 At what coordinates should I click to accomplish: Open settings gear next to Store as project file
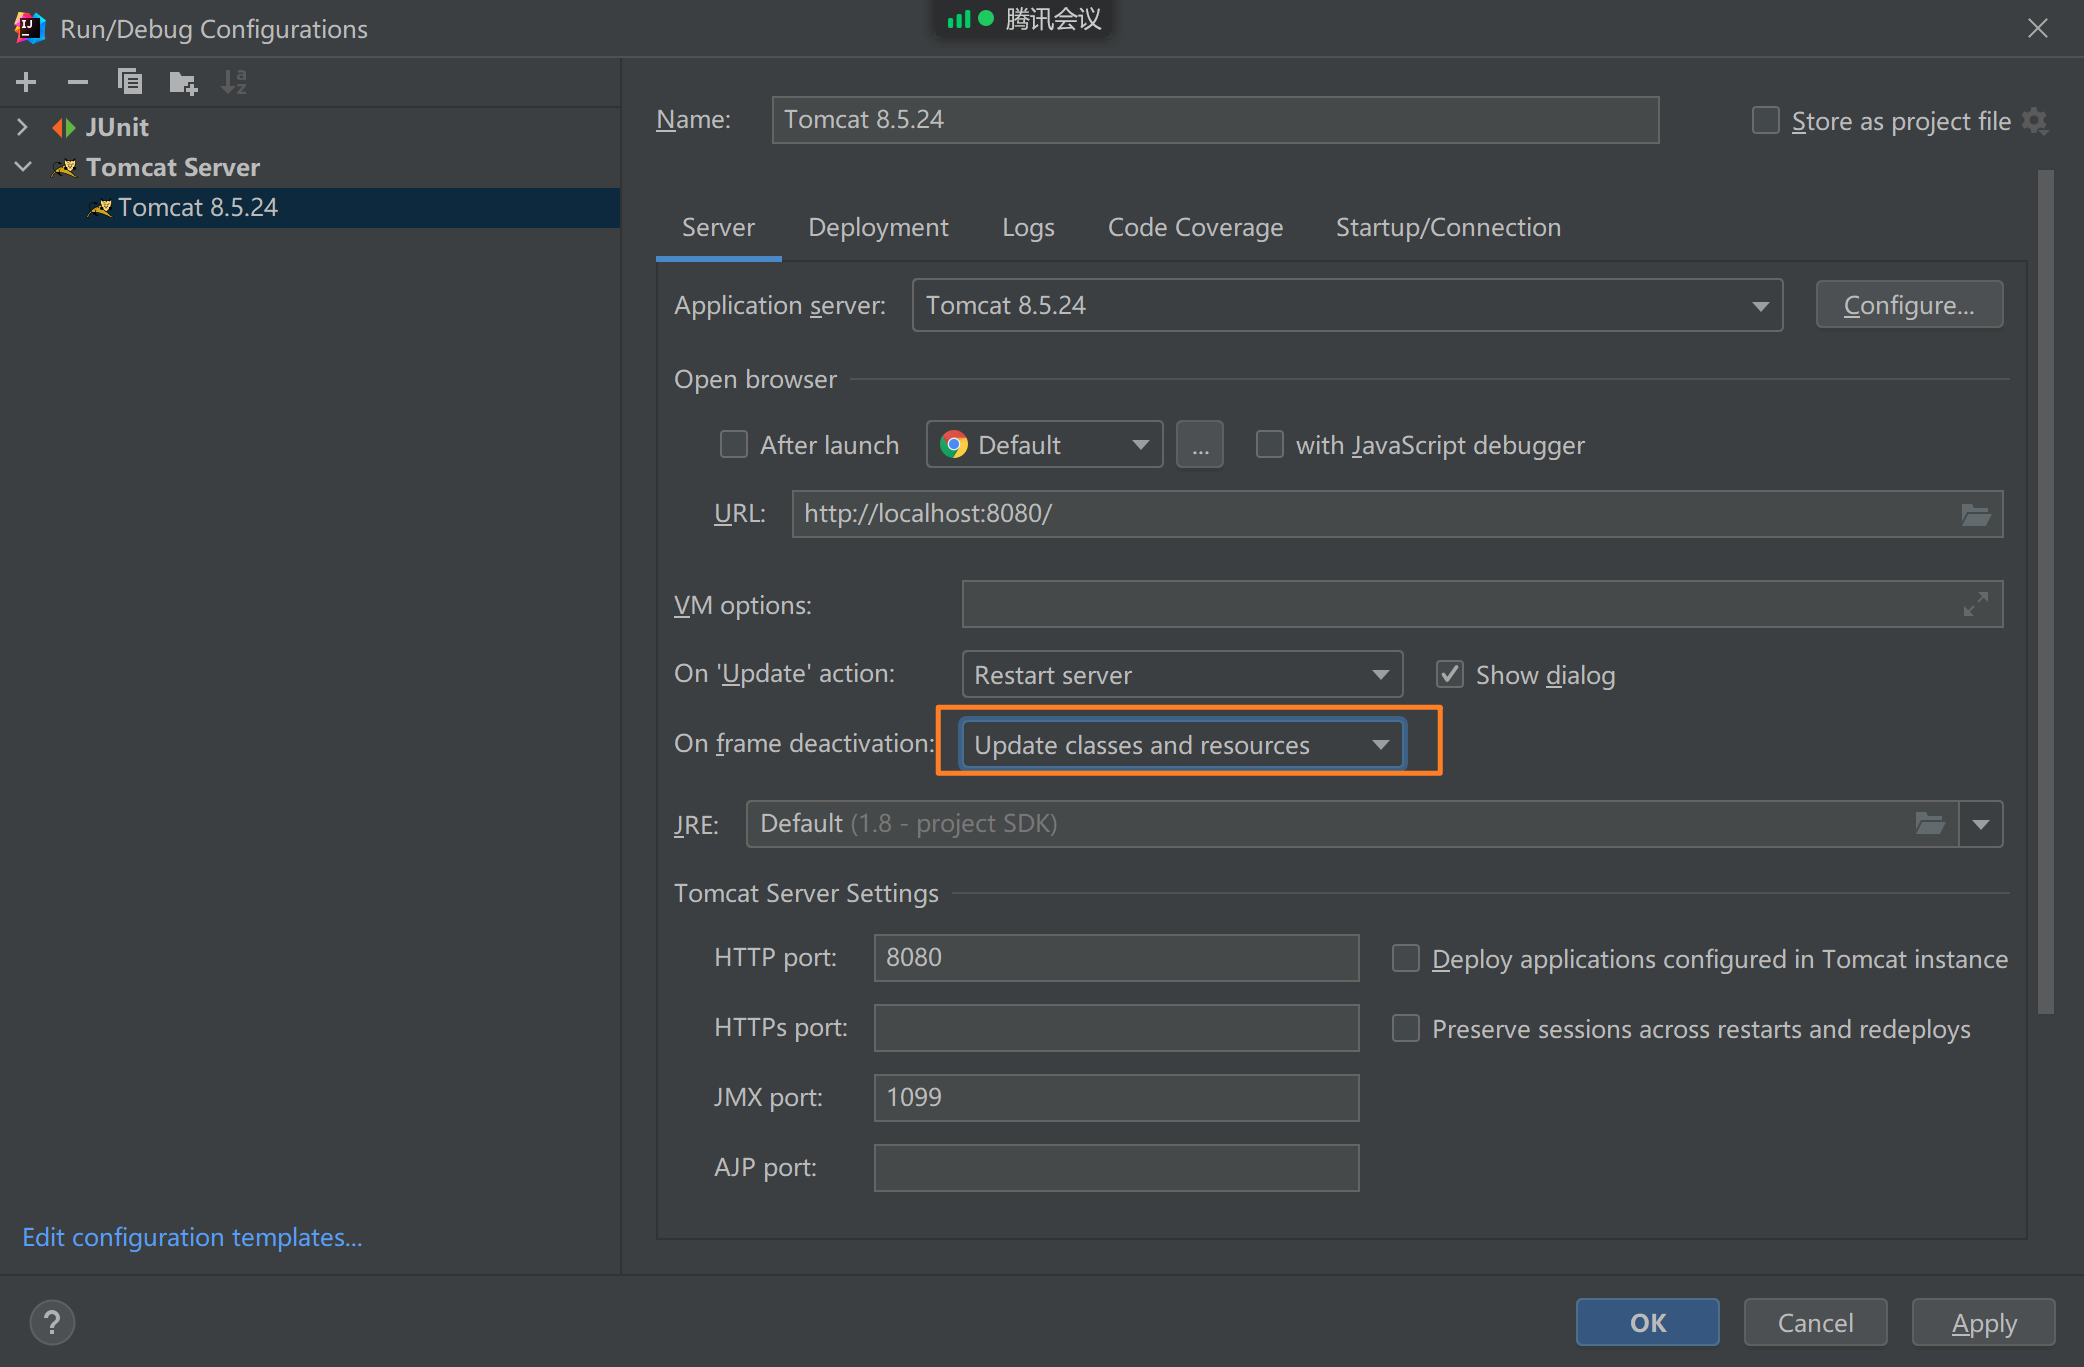click(2034, 121)
